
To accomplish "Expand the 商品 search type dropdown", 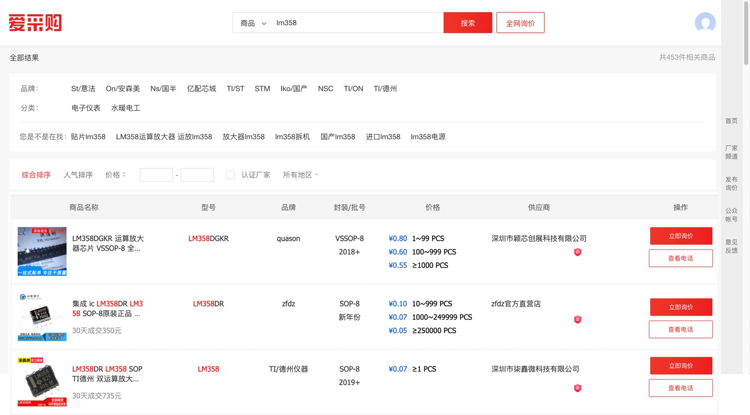I will pos(253,23).
